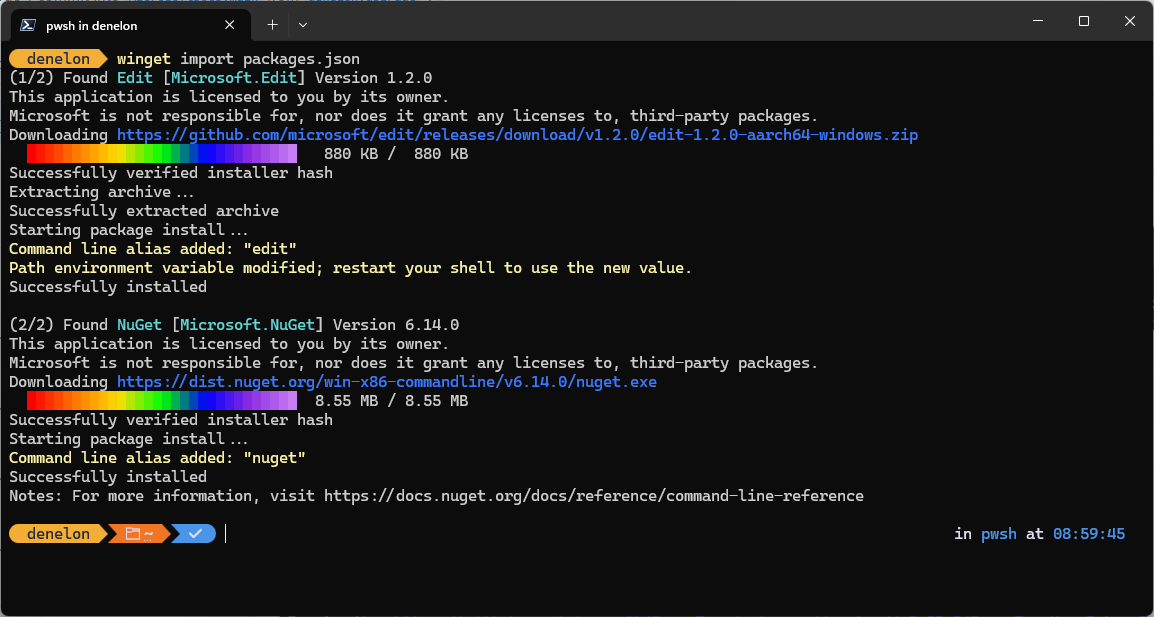Click the denelon badge beside the winget command
This screenshot has width=1154, height=617.
[55, 58]
